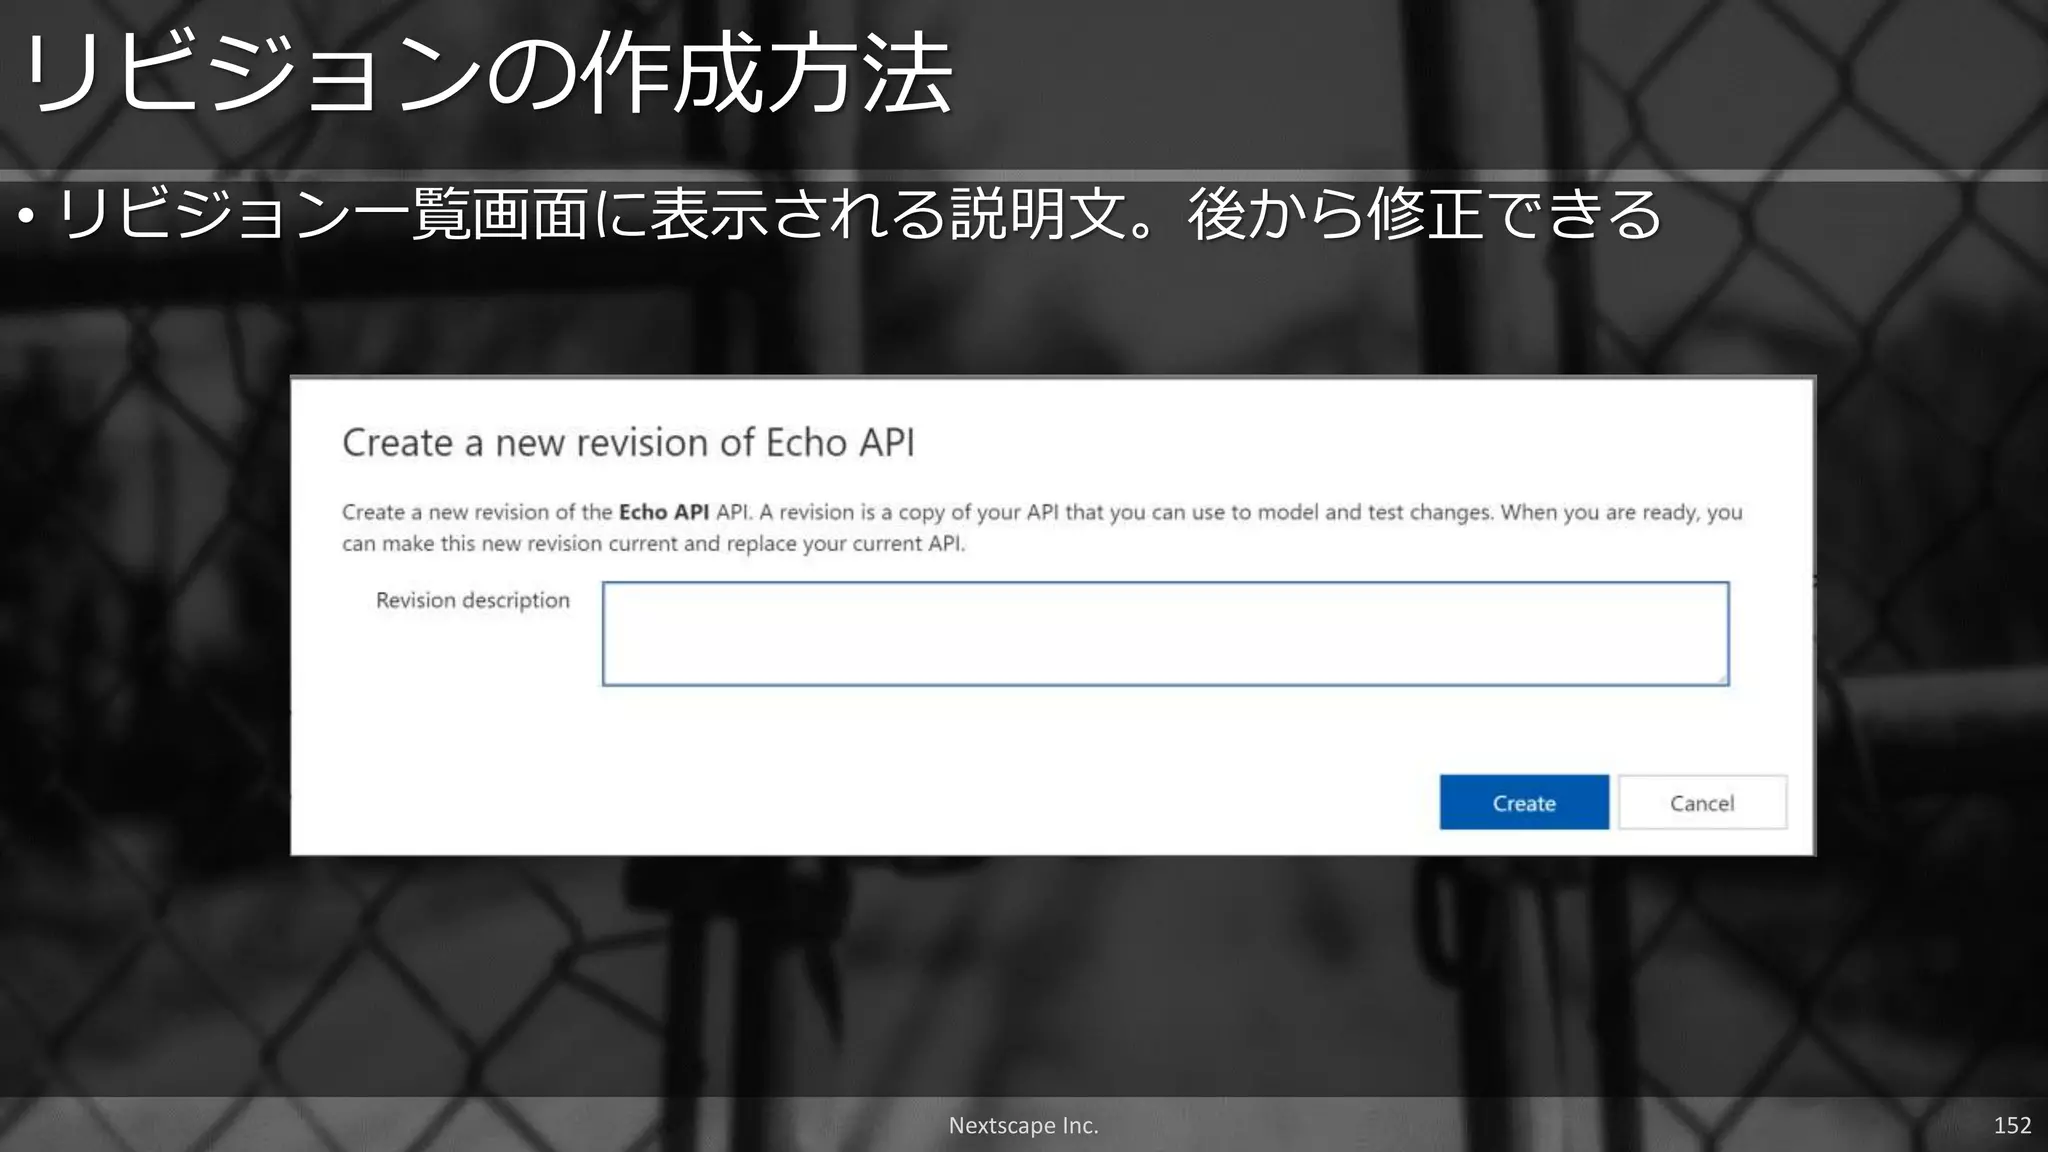Click the blue Create button
Image resolution: width=2048 pixels, height=1152 pixels.
tap(1524, 802)
